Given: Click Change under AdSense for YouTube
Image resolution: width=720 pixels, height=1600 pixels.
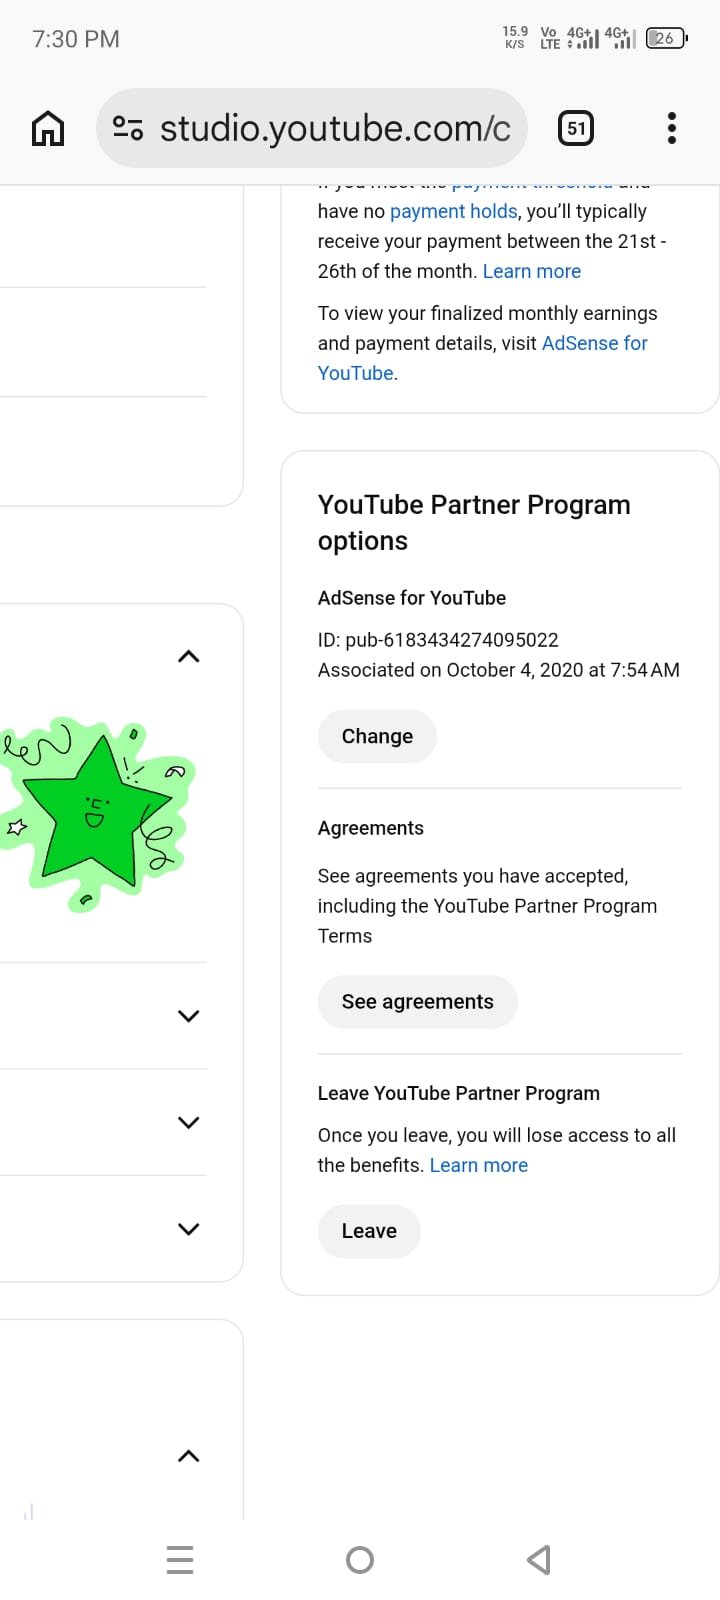Looking at the screenshot, I should pos(377,737).
